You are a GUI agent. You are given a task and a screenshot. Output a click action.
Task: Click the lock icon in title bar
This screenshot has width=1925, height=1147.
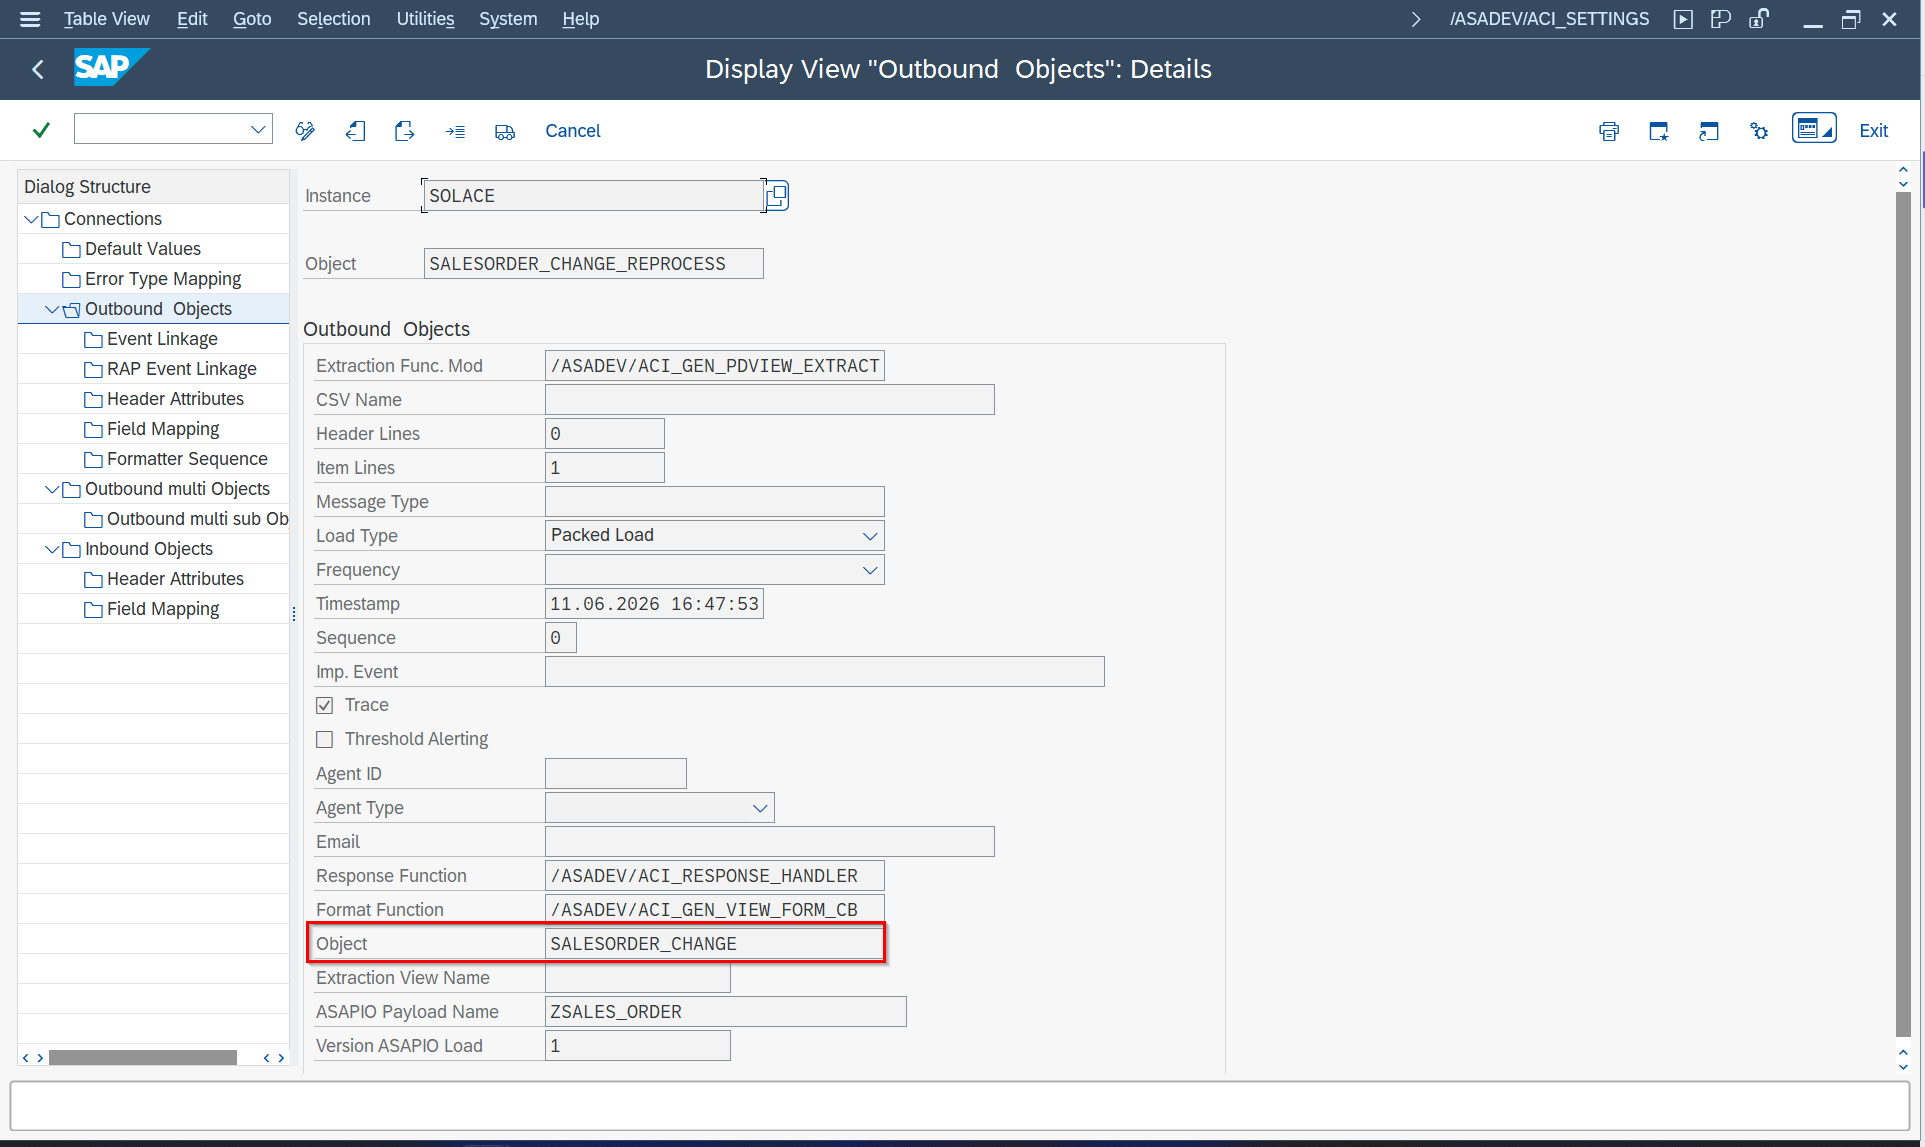[x=1759, y=18]
